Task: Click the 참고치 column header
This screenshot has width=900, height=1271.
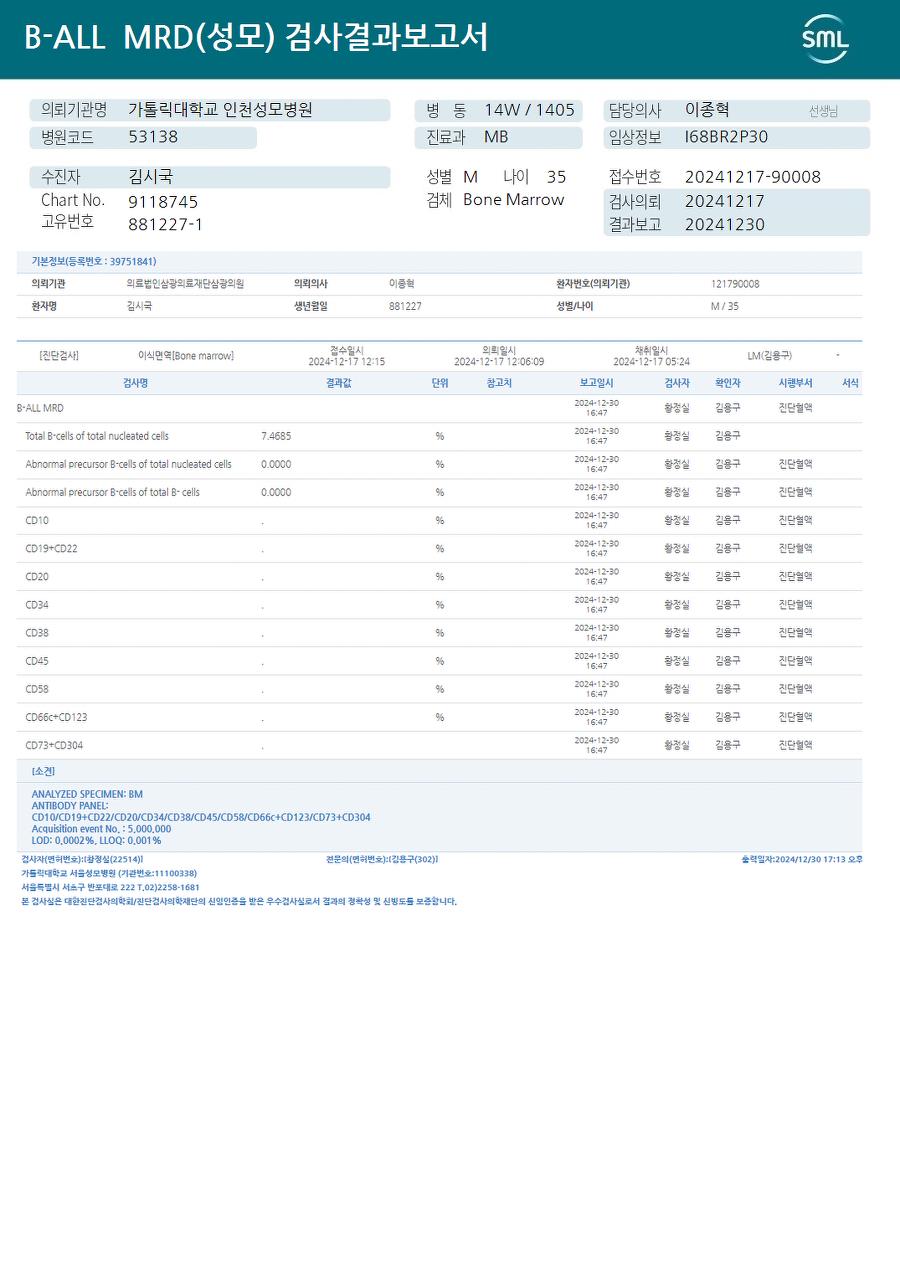Action: click(499, 383)
